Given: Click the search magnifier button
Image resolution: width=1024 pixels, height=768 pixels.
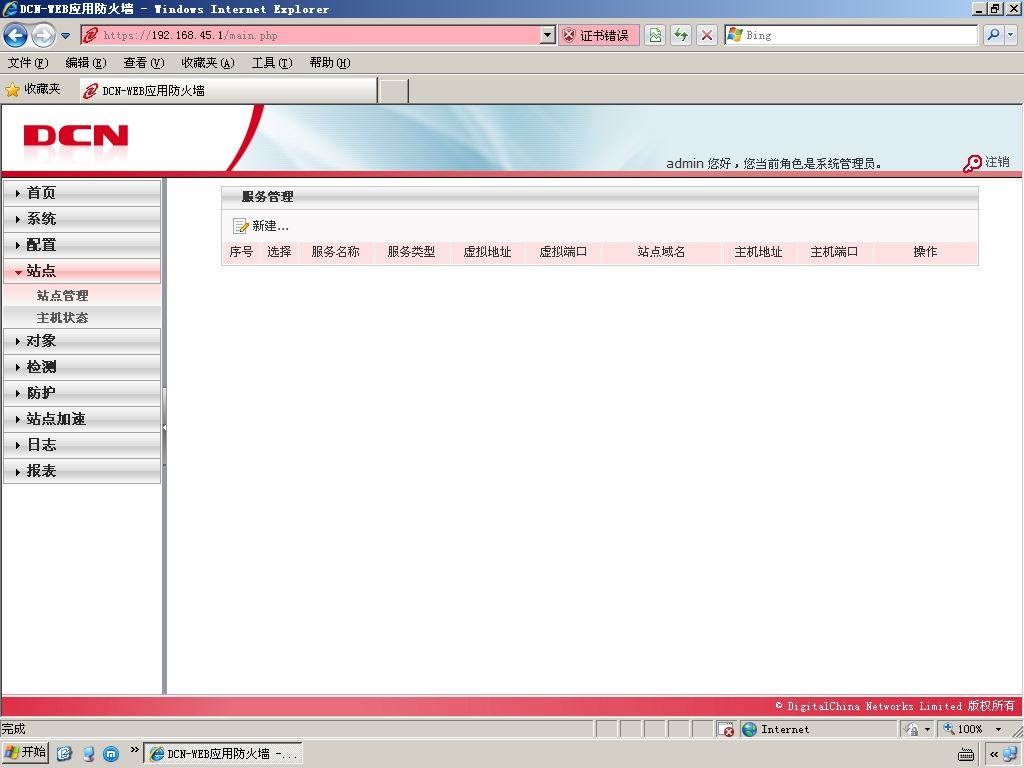Looking at the screenshot, I should click(993, 35).
